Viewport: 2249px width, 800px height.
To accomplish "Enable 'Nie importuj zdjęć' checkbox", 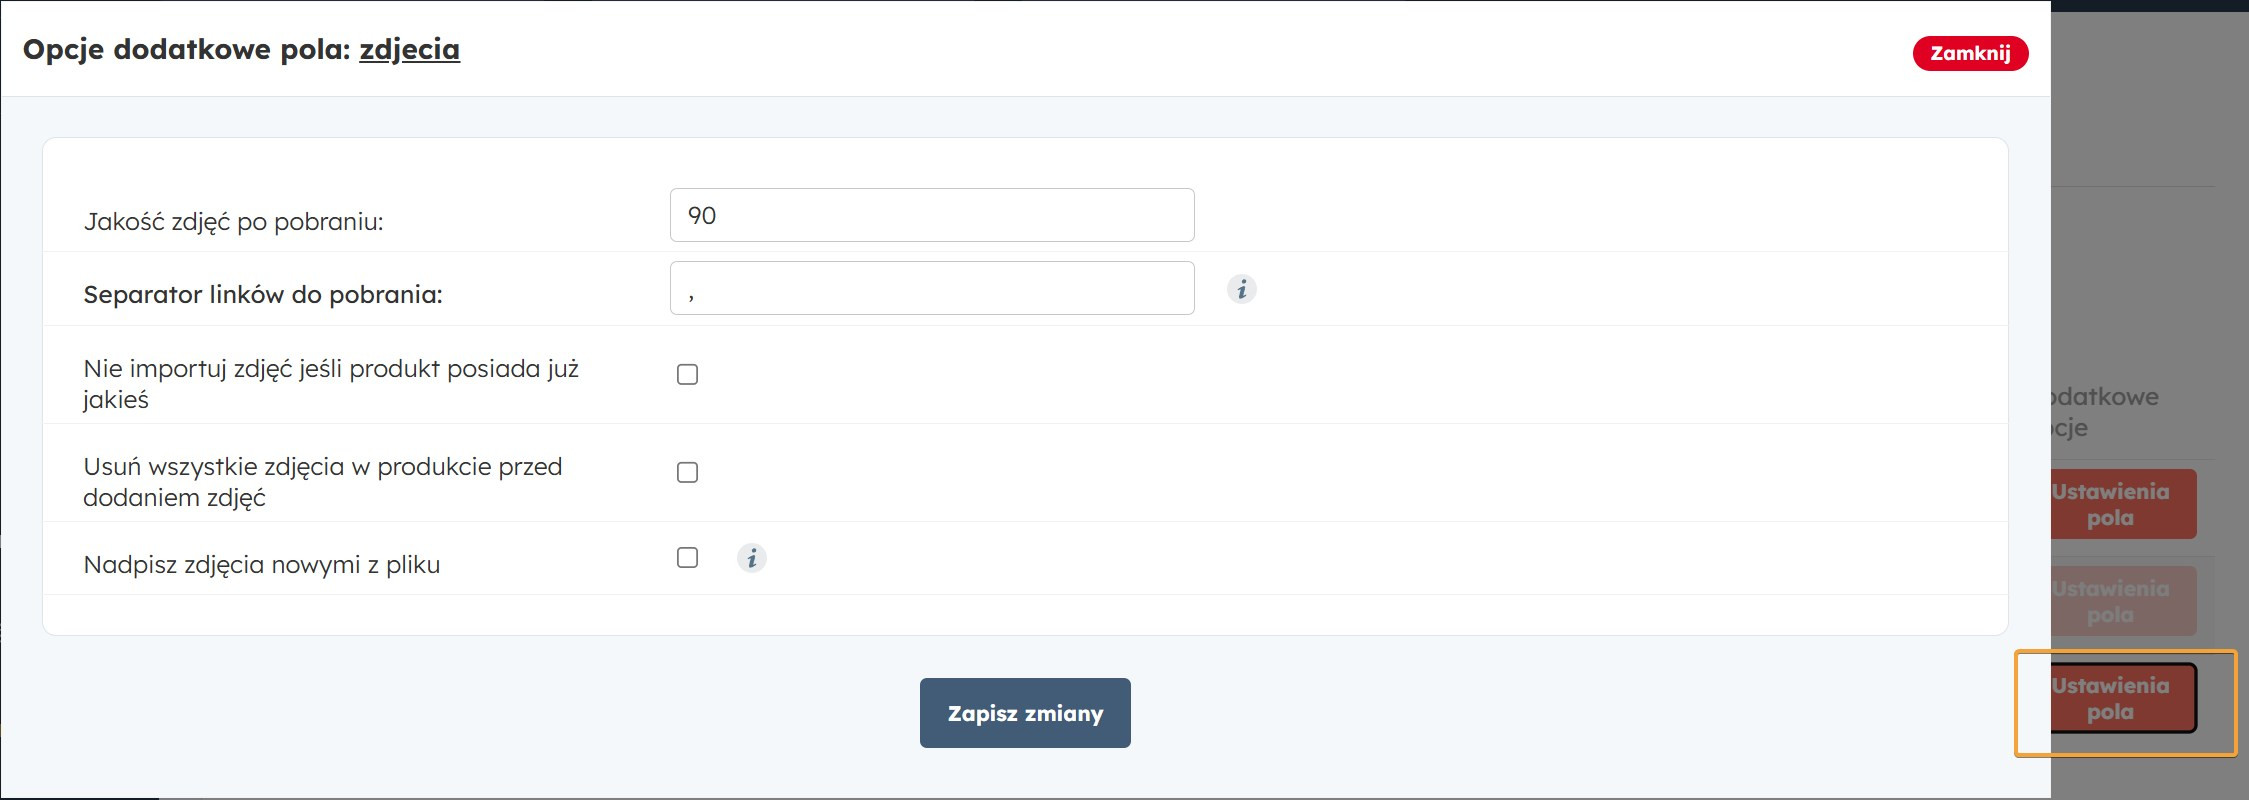I will 687,374.
